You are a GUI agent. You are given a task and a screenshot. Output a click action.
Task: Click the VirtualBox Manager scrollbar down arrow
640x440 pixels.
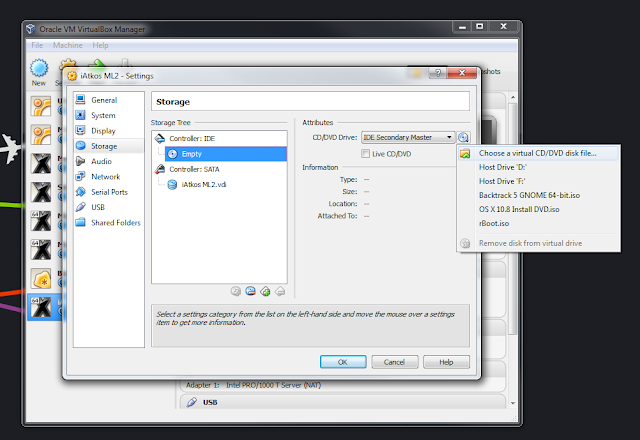[513, 403]
